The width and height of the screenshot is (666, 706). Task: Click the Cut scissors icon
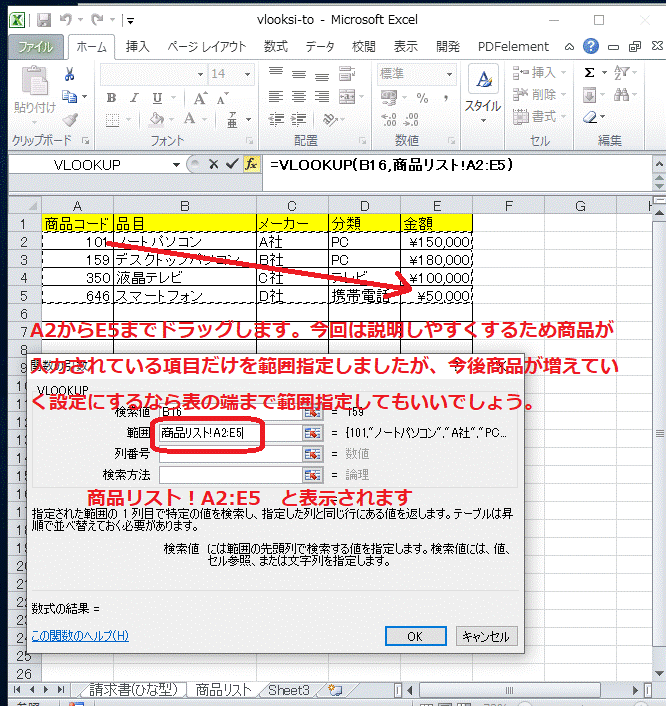[x=70, y=74]
